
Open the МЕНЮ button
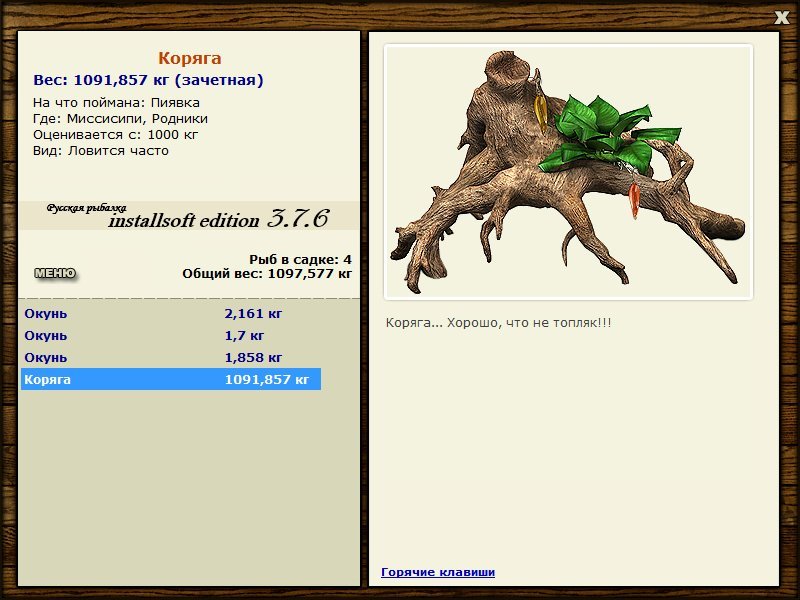pyautogui.click(x=55, y=273)
